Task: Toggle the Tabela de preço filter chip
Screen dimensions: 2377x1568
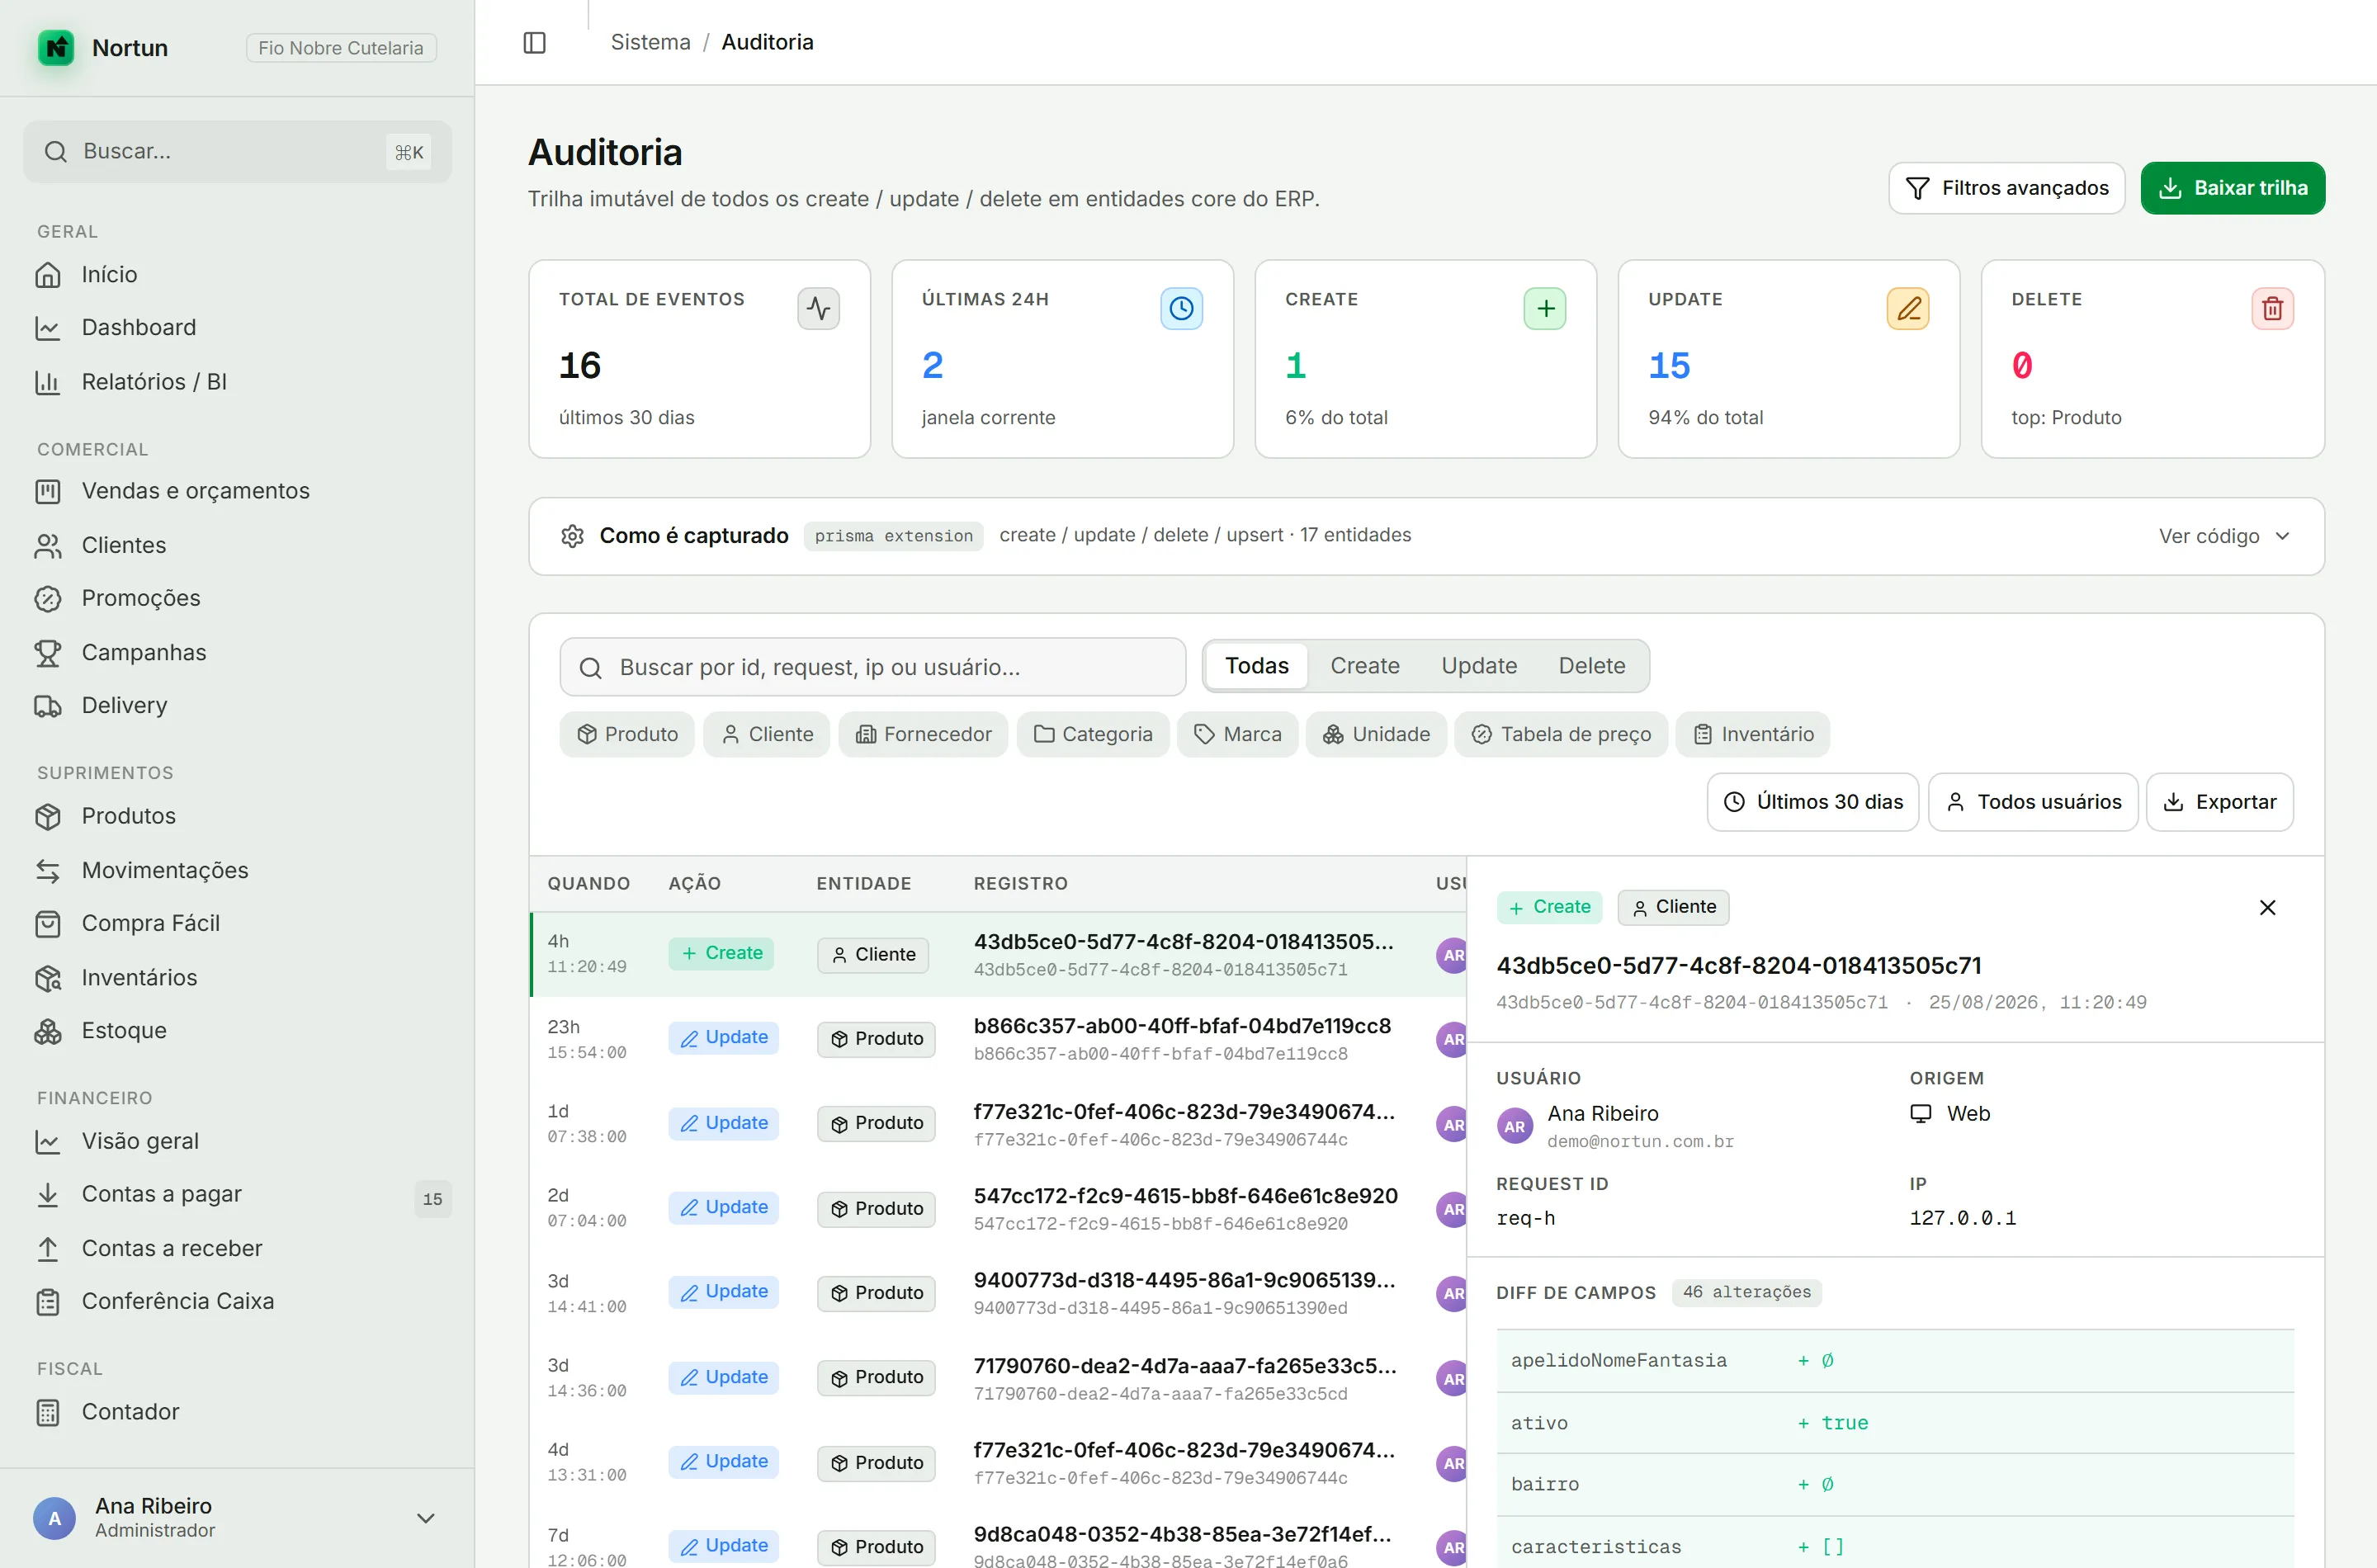Action: click(x=1561, y=734)
